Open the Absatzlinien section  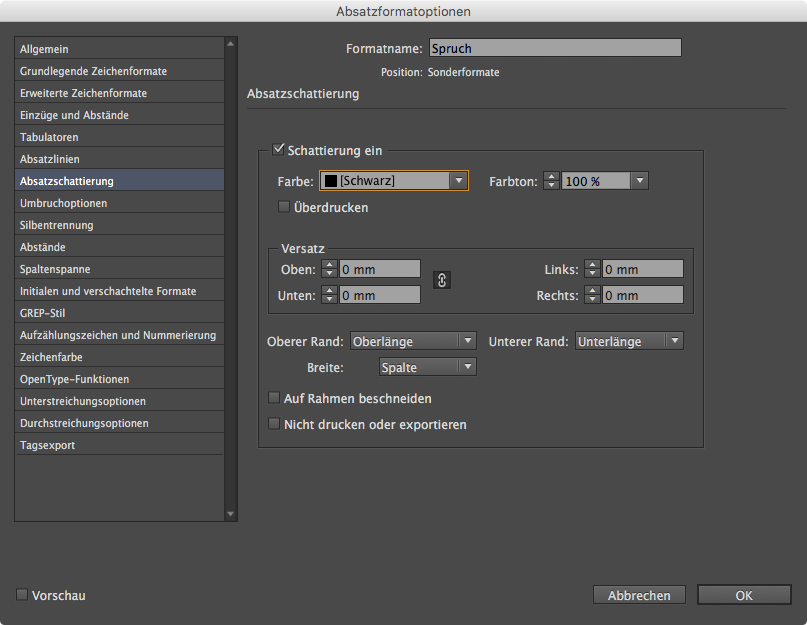point(119,159)
